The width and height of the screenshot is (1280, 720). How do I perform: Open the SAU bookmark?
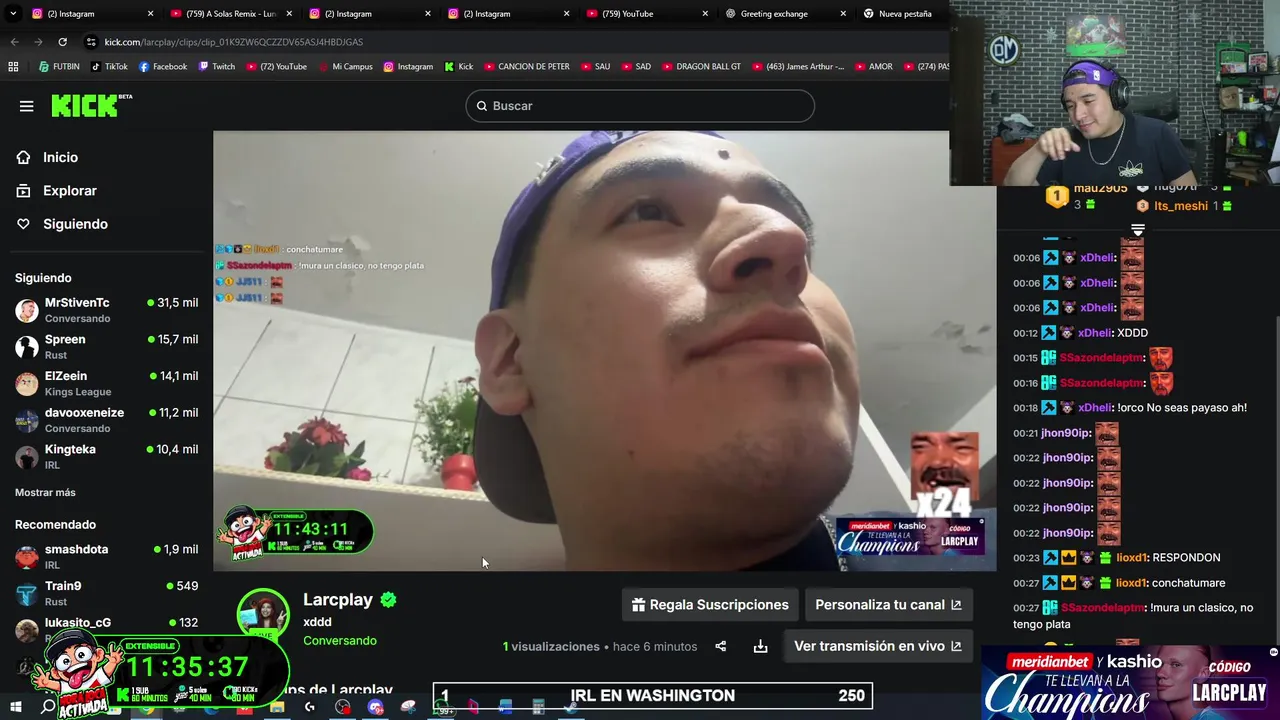[595, 67]
